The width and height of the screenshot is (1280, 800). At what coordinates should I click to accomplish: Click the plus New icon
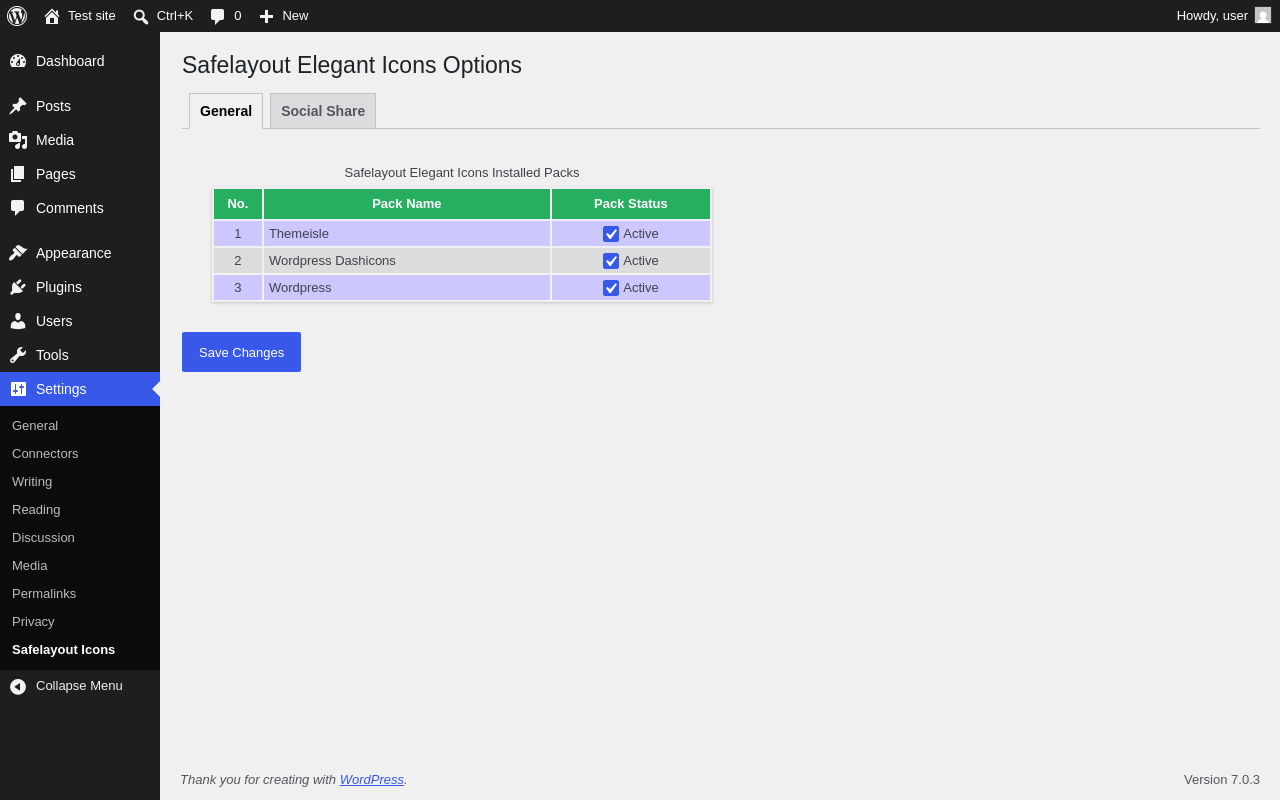266,16
